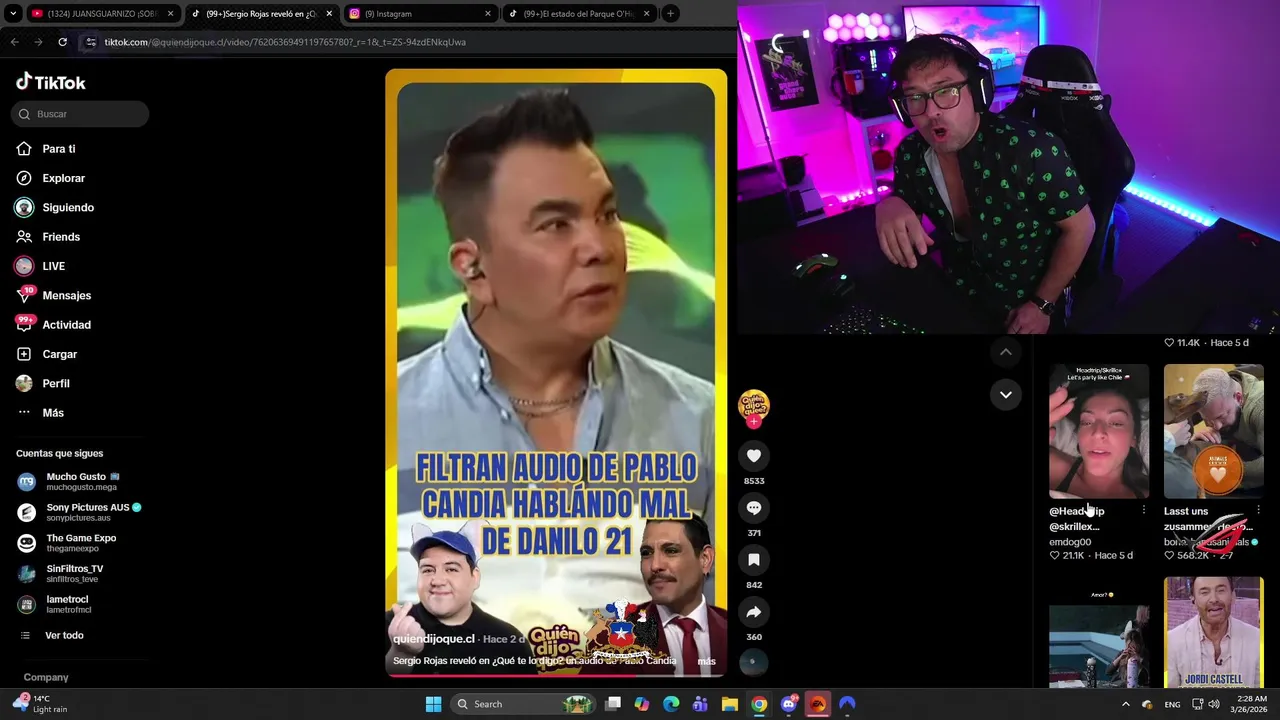
Task: Open a new browser tab
Action: coord(670,14)
